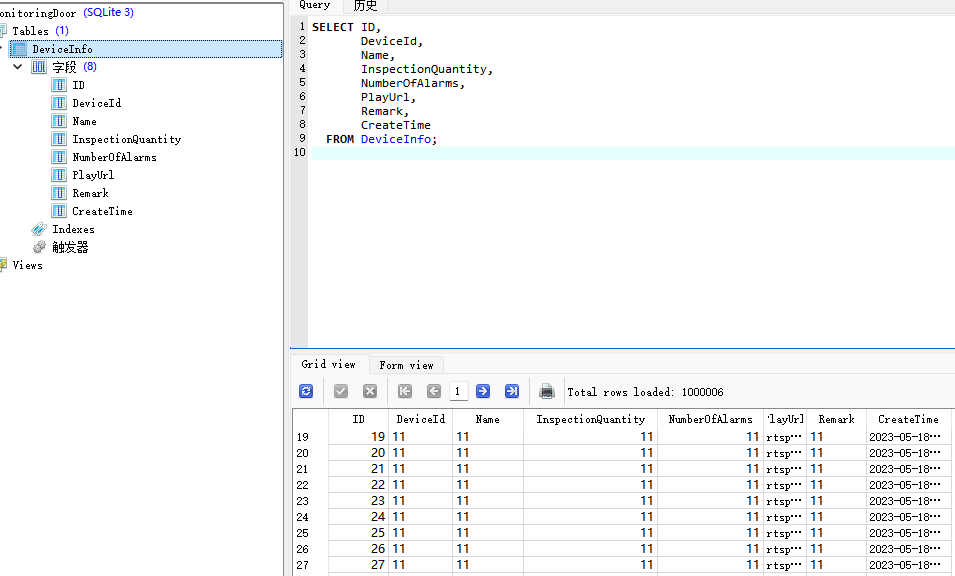This screenshot has width=955, height=576.
Task: Select the DeviceInfo table in the tree
Action: pyautogui.click(x=146, y=49)
